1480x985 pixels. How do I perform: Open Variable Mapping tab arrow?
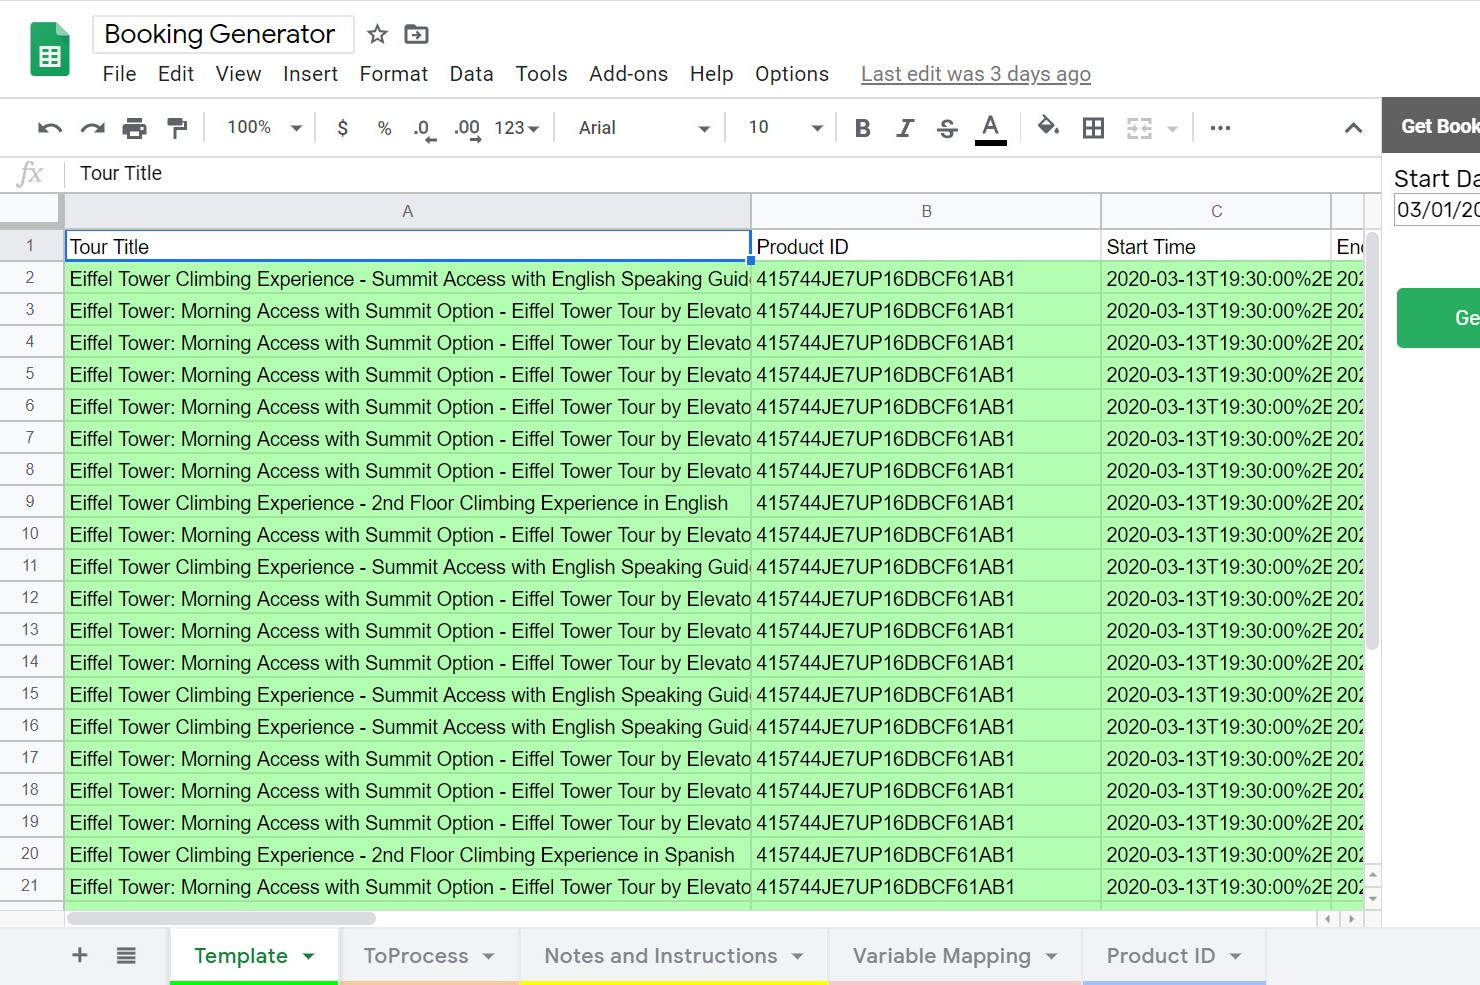[x=1052, y=956]
